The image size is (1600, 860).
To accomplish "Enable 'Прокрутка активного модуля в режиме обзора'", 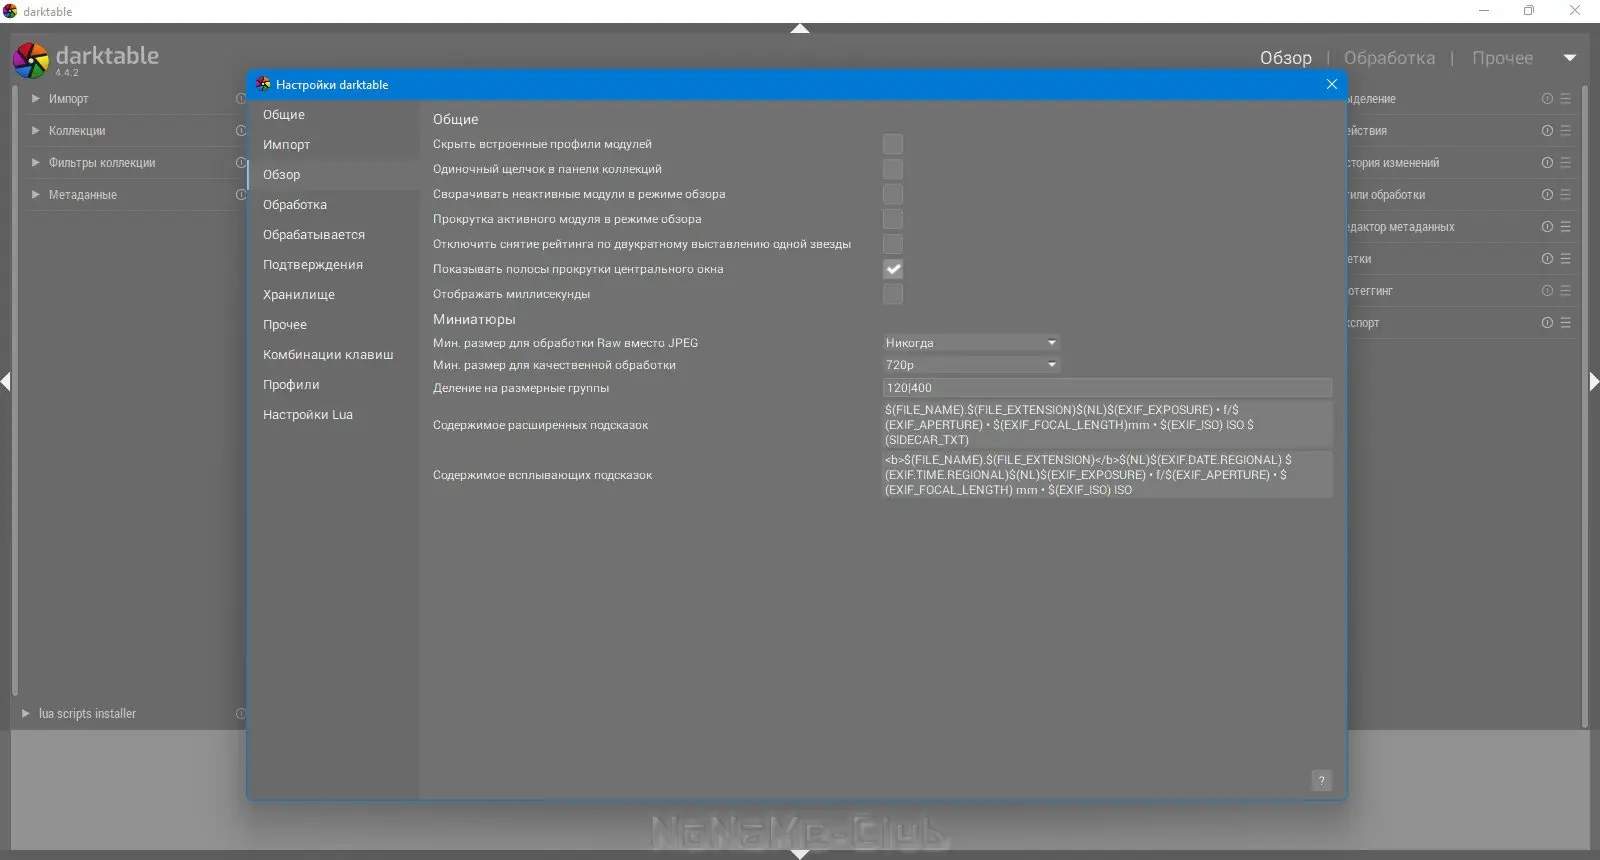I will 893,219.
